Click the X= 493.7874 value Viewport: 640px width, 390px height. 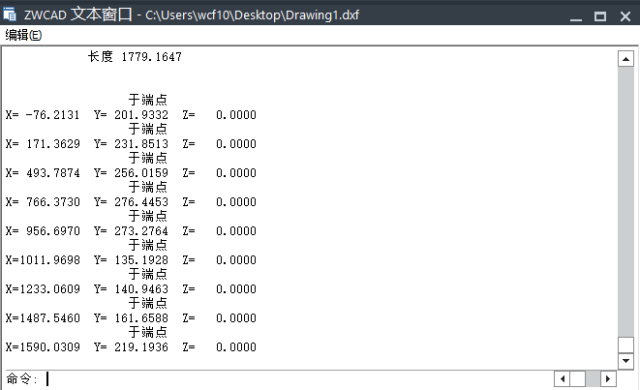pos(42,173)
